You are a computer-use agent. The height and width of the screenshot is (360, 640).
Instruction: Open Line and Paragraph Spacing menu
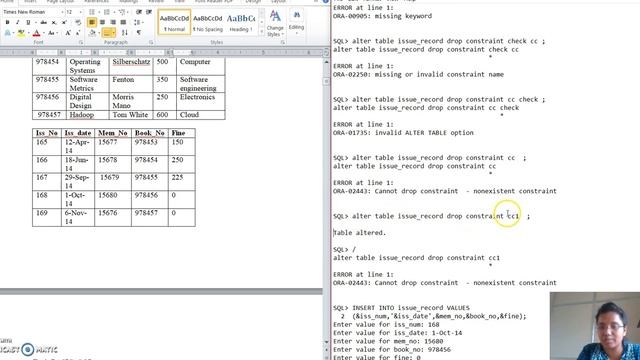pos(138,22)
